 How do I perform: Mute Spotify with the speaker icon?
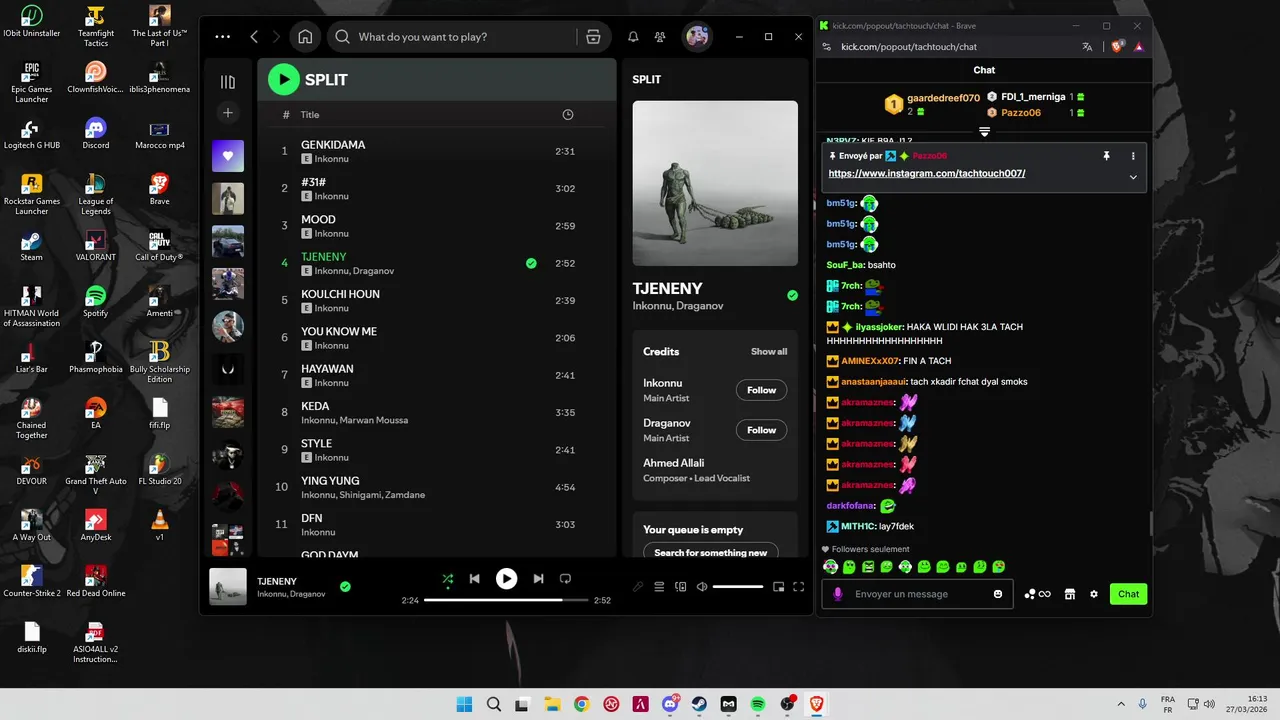(702, 587)
